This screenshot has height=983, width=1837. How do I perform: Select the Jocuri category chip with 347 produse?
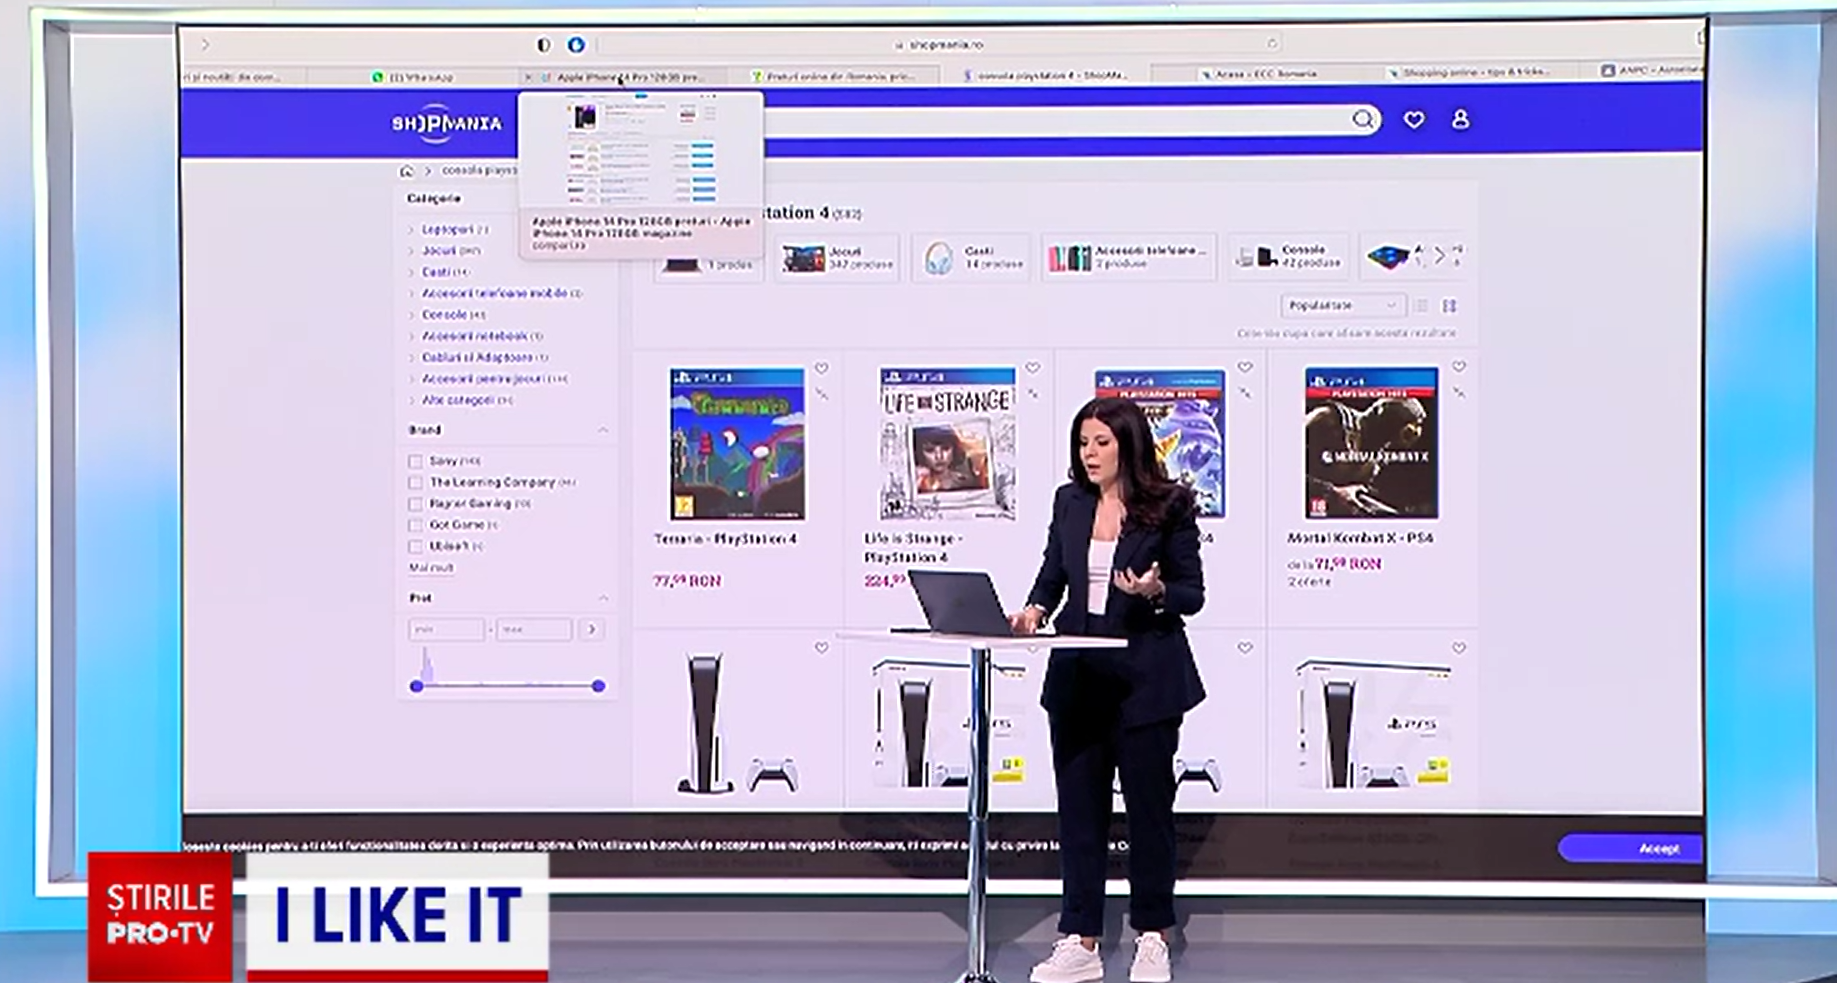point(836,256)
